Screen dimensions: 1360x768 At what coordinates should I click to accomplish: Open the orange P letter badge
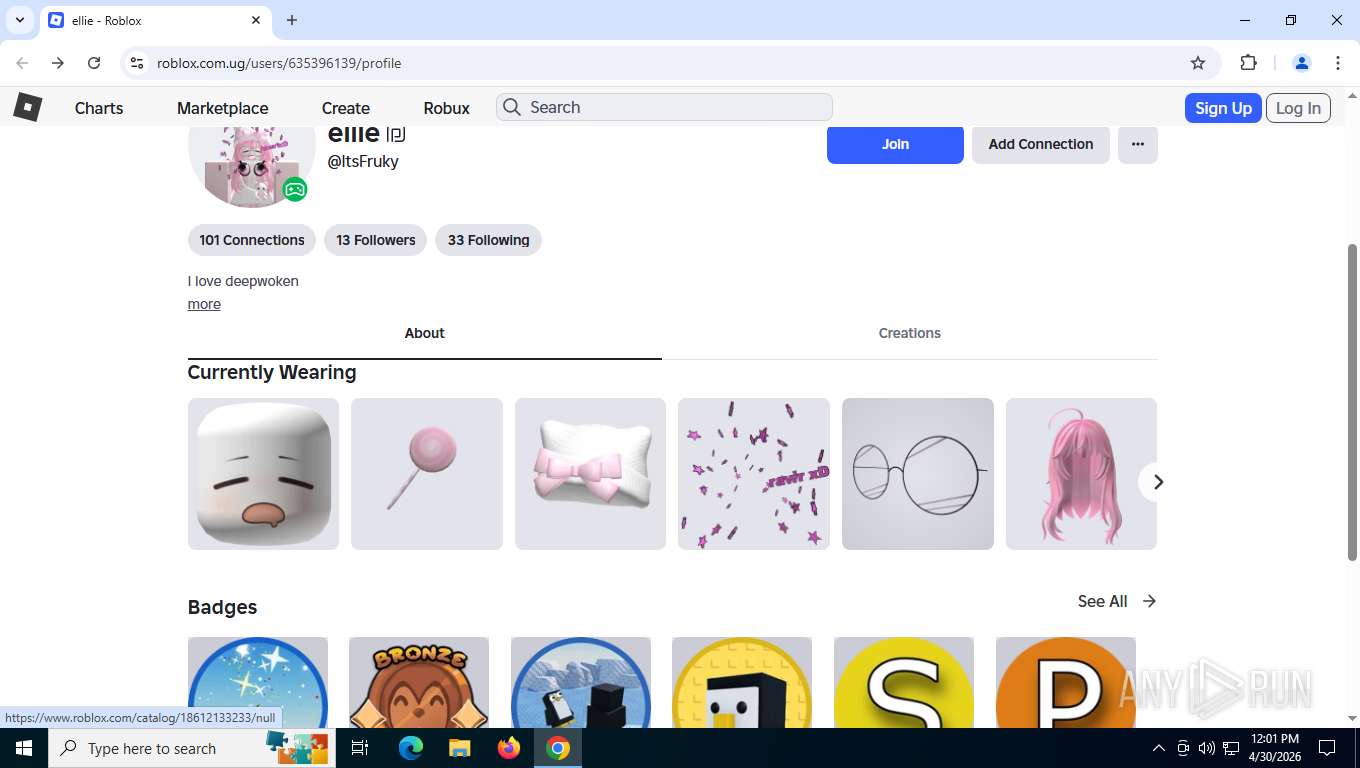click(x=1066, y=682)
